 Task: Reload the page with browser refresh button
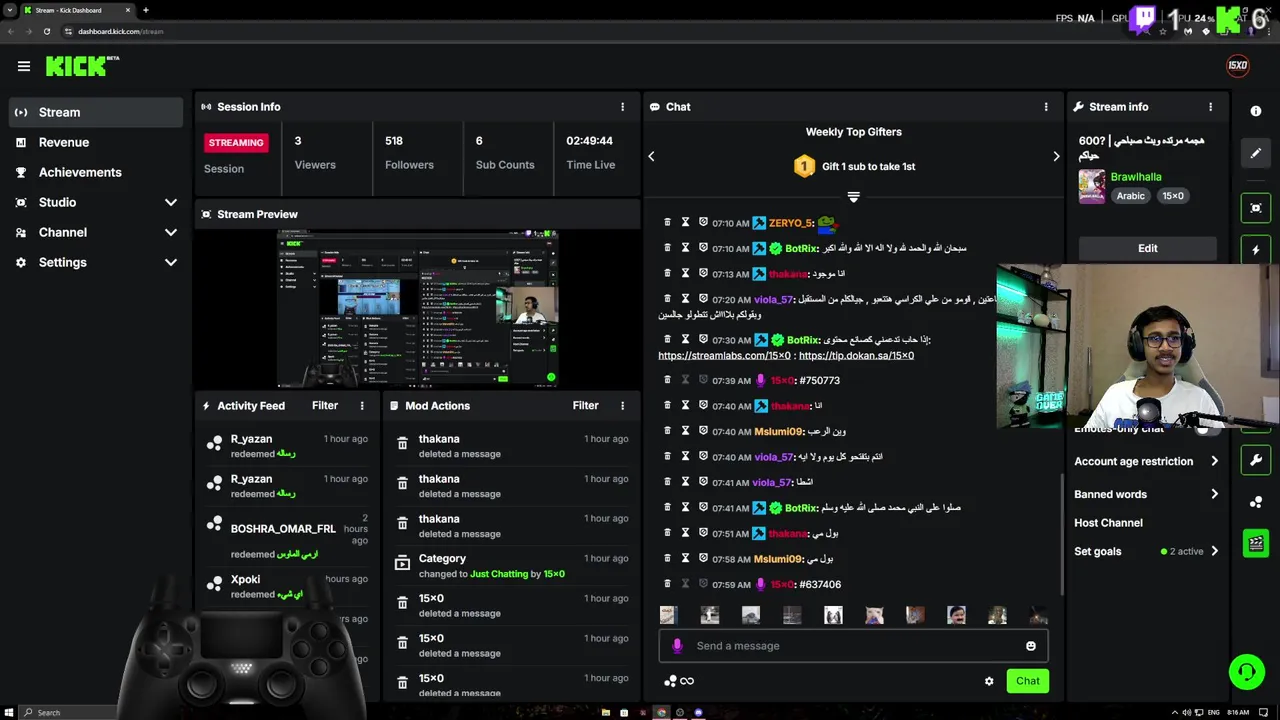[46, 31]
